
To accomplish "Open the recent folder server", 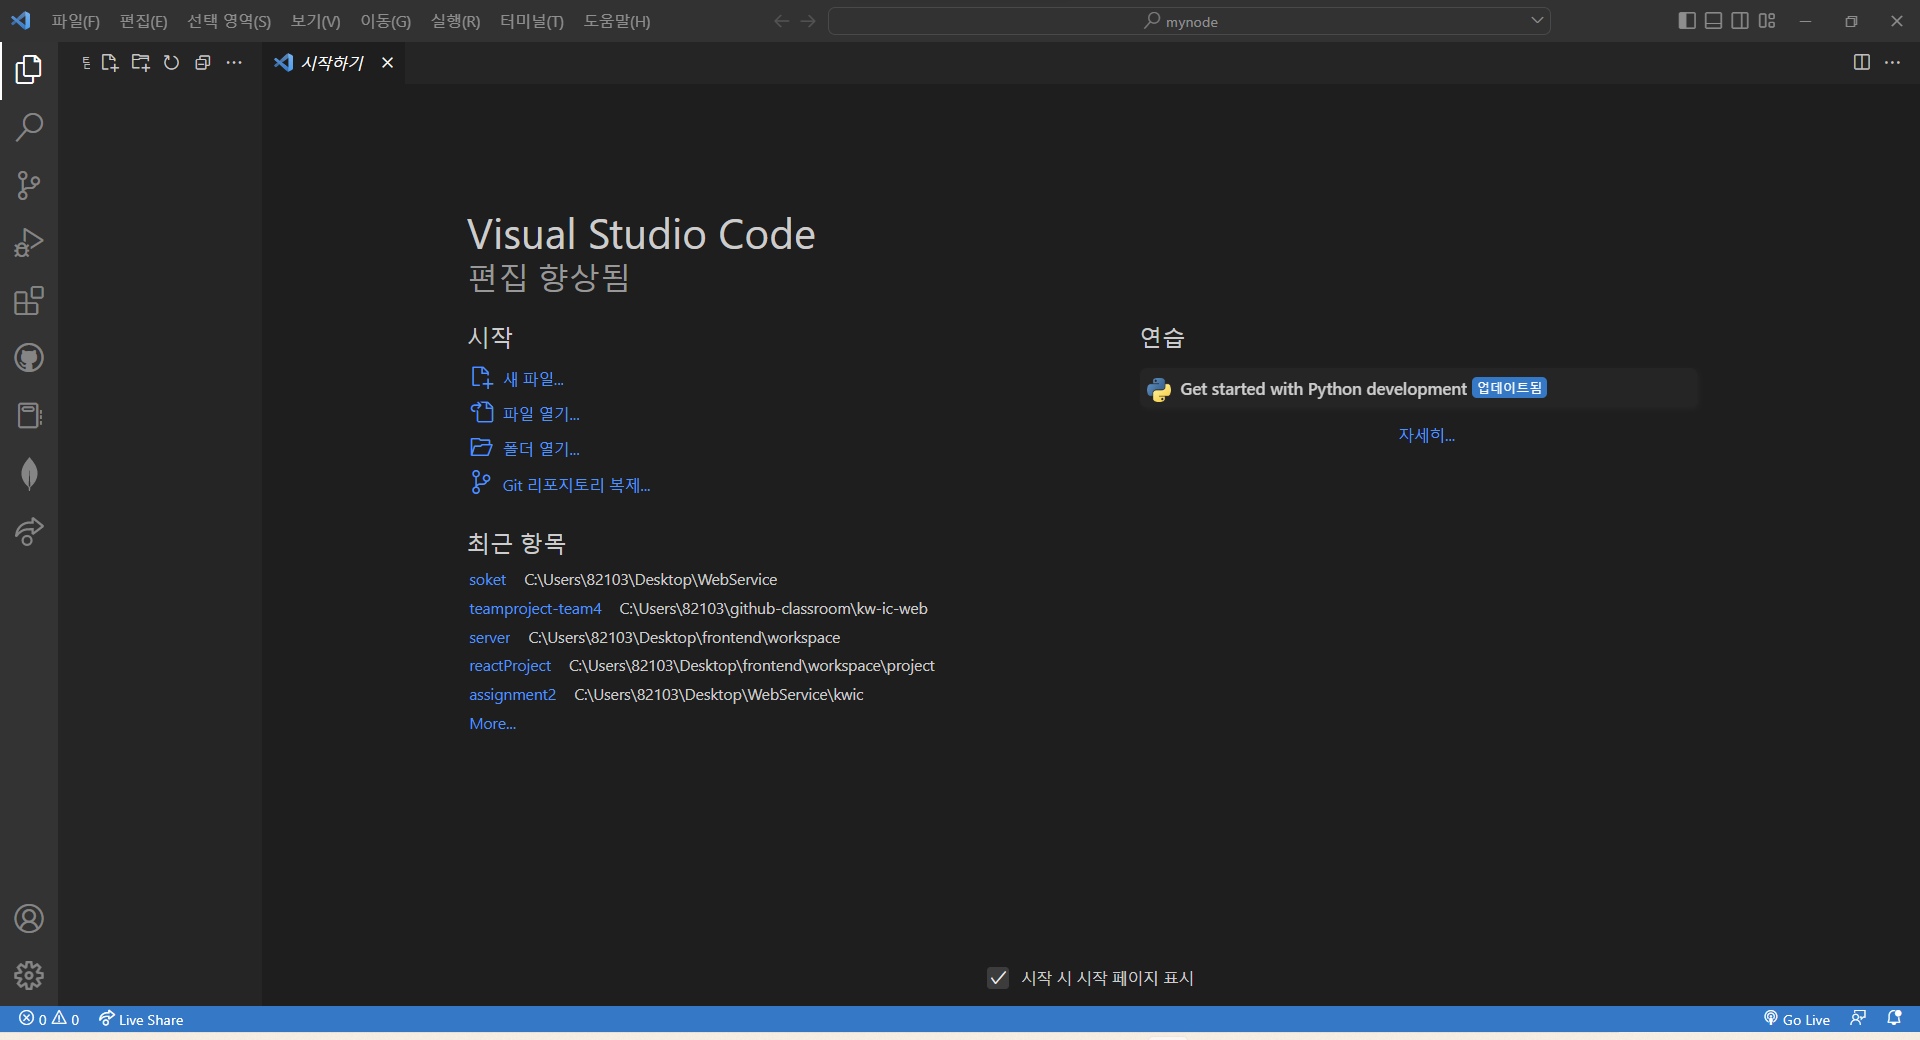I will point(489,637).
